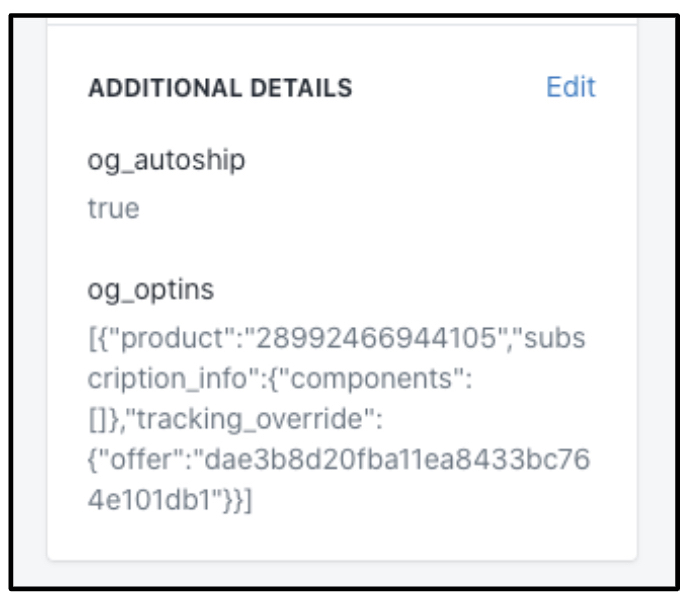Click the ADDITIONAL DETAILS section heading

[x=220, y=88]
